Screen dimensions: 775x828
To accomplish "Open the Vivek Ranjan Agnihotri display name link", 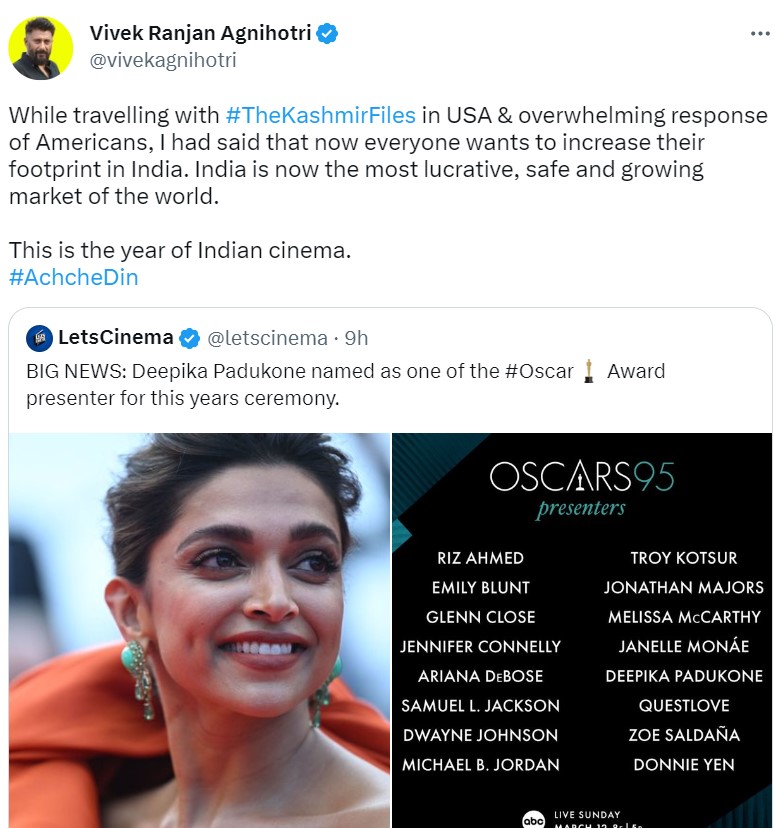I will 201,33.
